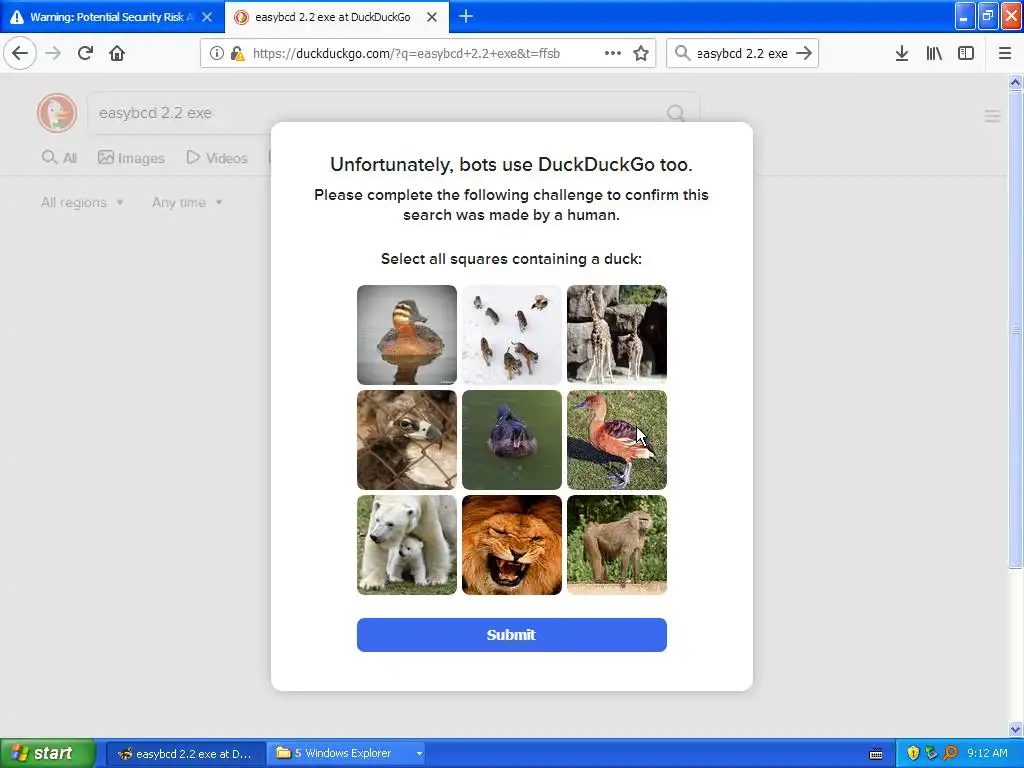The height and width of the screenshot is (768, 1024).
Task: Open a new tab with plus button
Action: [466, 16]
